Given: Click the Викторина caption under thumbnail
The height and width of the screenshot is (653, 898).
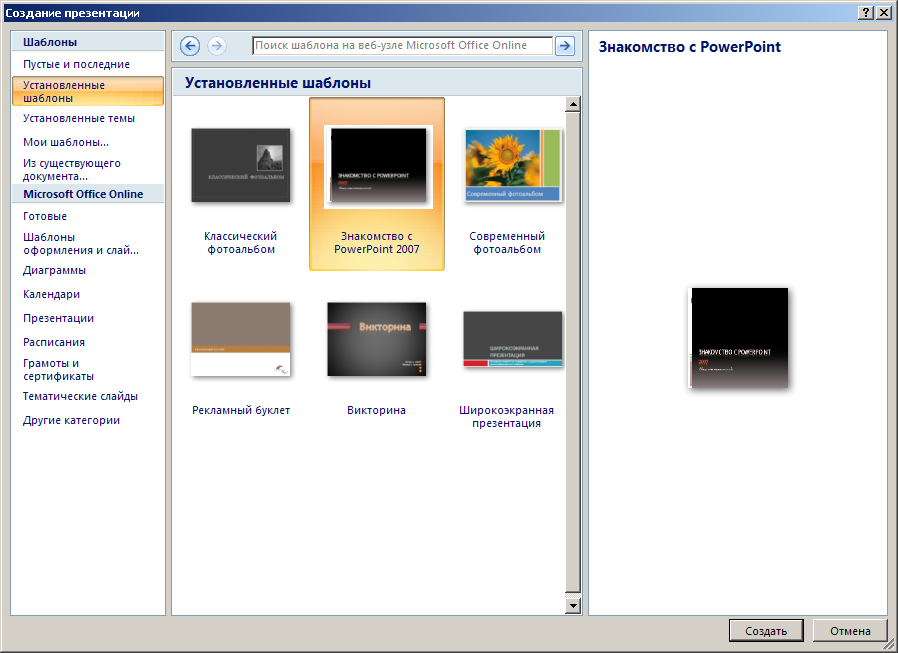Looking at the screenshot, I should tap(376, 410).
